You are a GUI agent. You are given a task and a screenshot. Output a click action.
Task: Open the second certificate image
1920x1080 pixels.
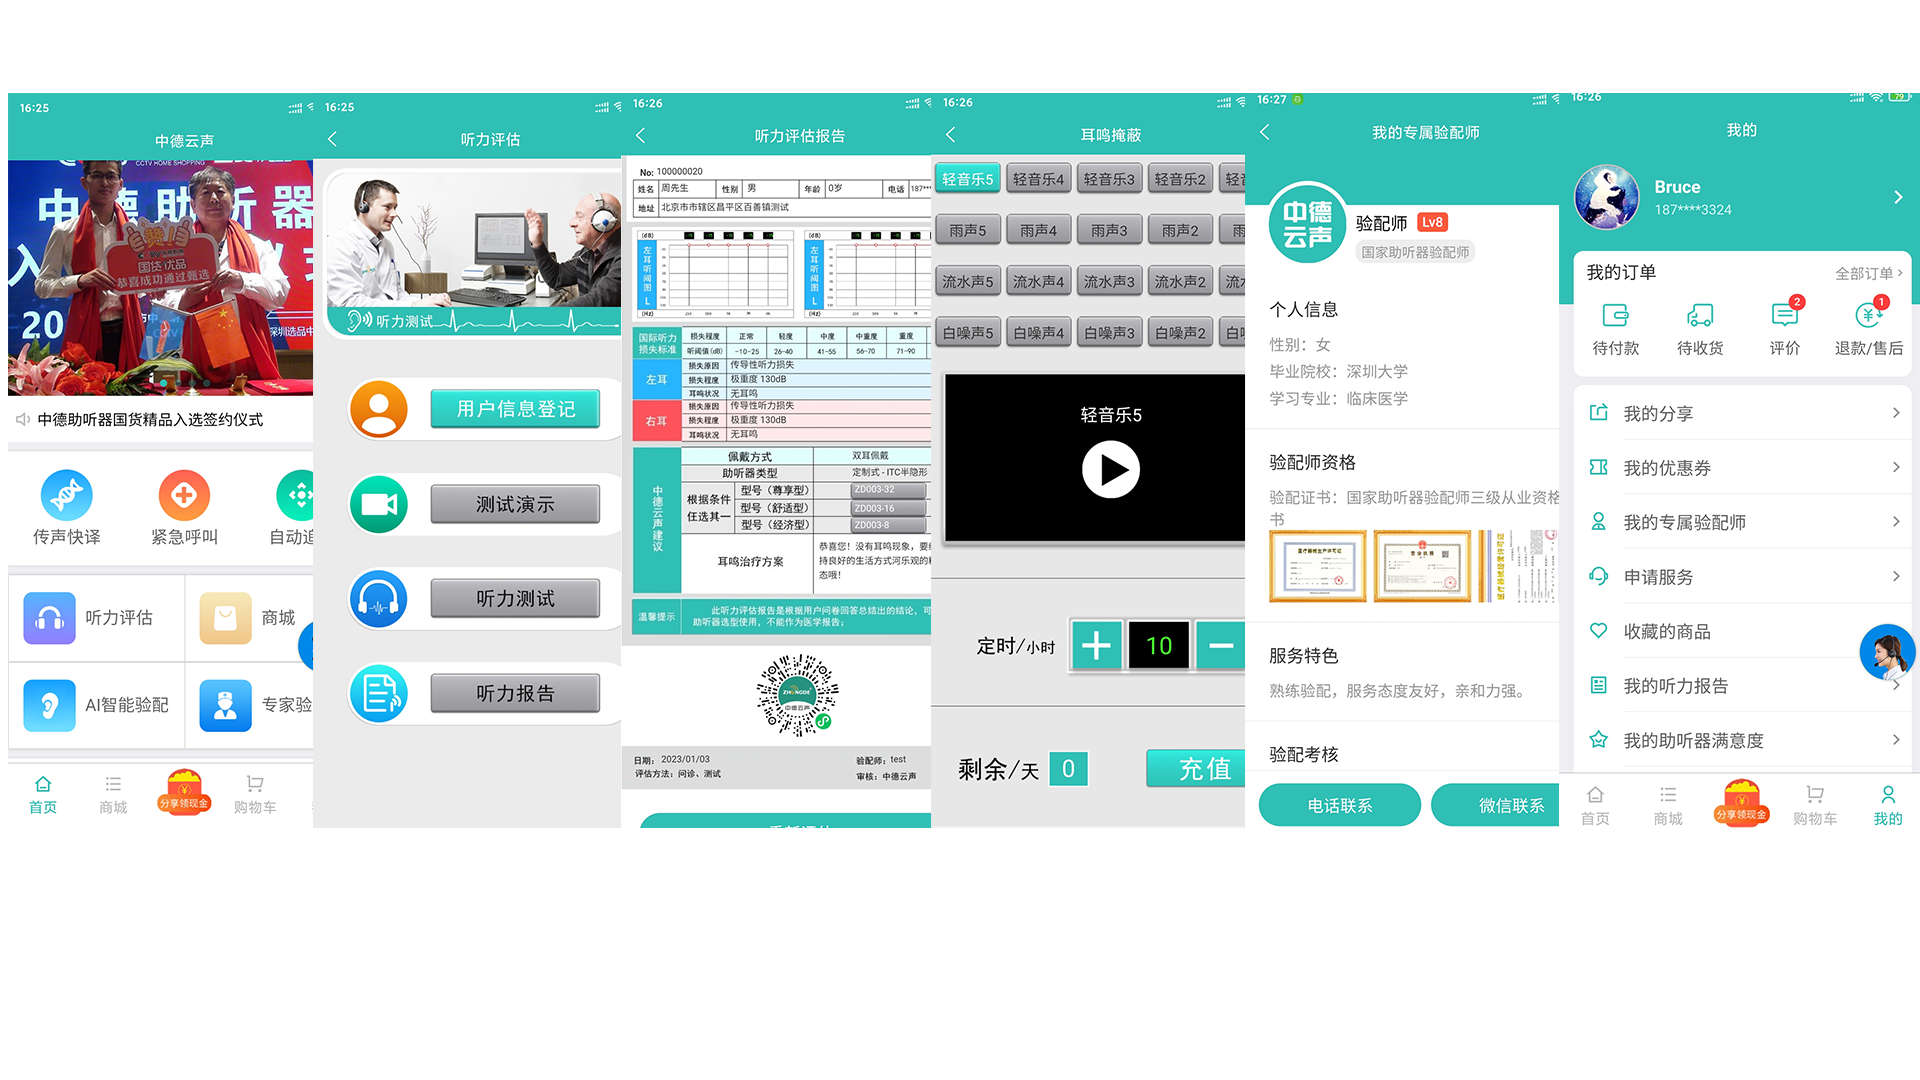point(1422,566)
